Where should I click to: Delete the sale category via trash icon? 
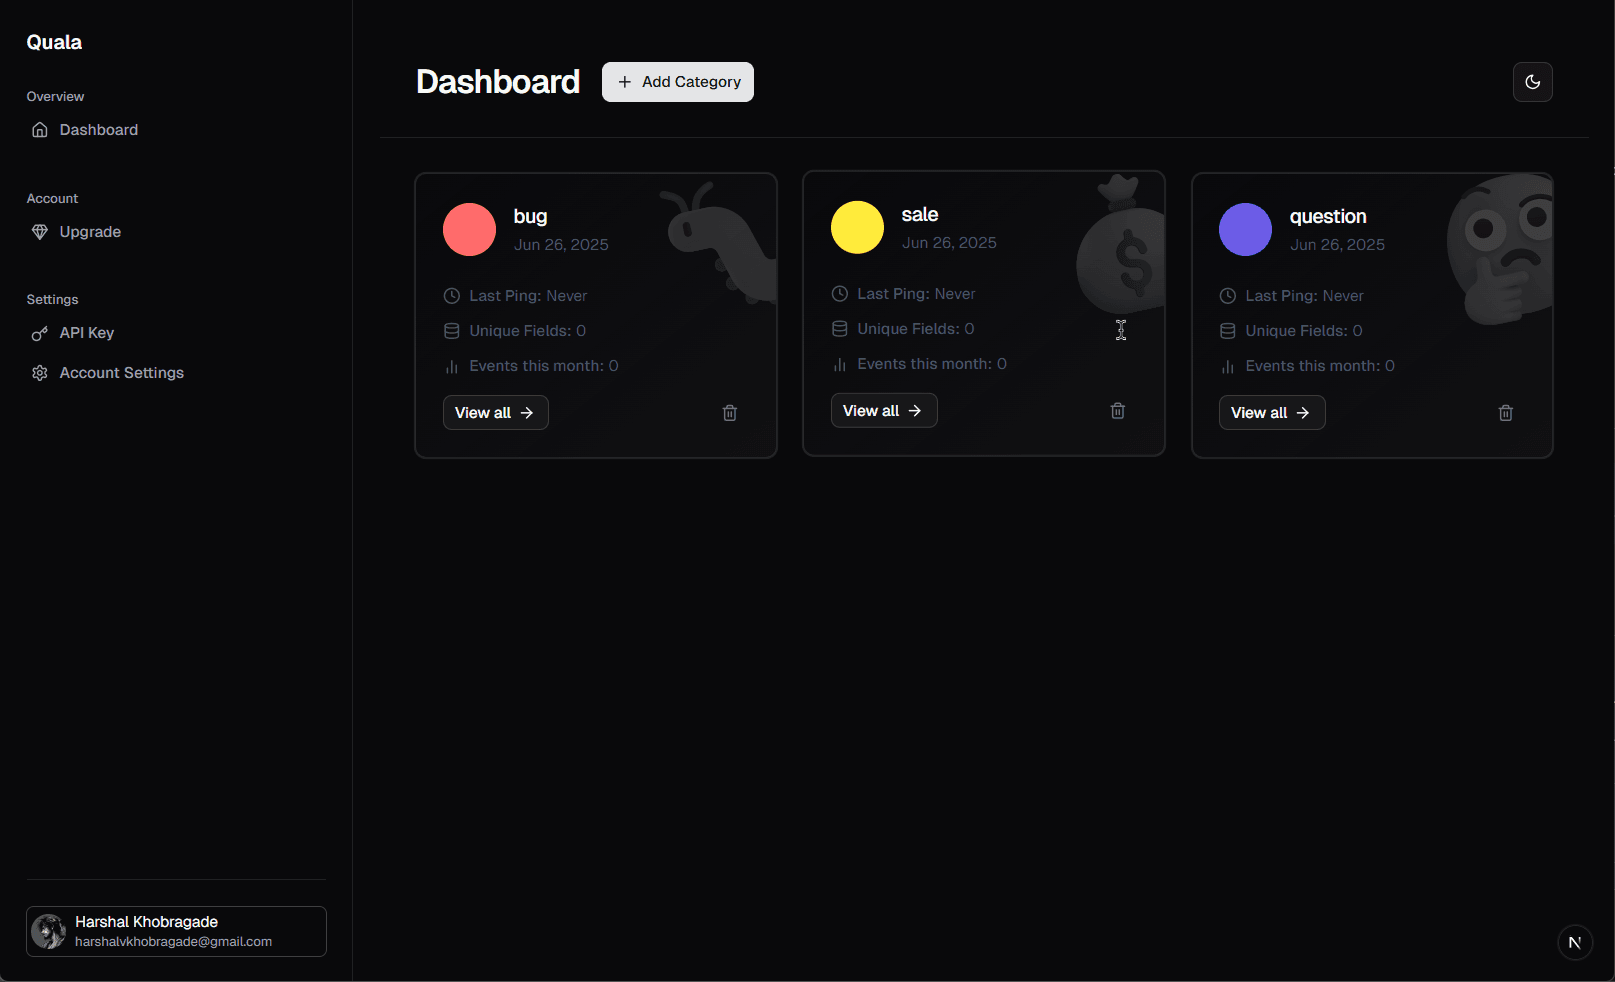point(1118,411)
